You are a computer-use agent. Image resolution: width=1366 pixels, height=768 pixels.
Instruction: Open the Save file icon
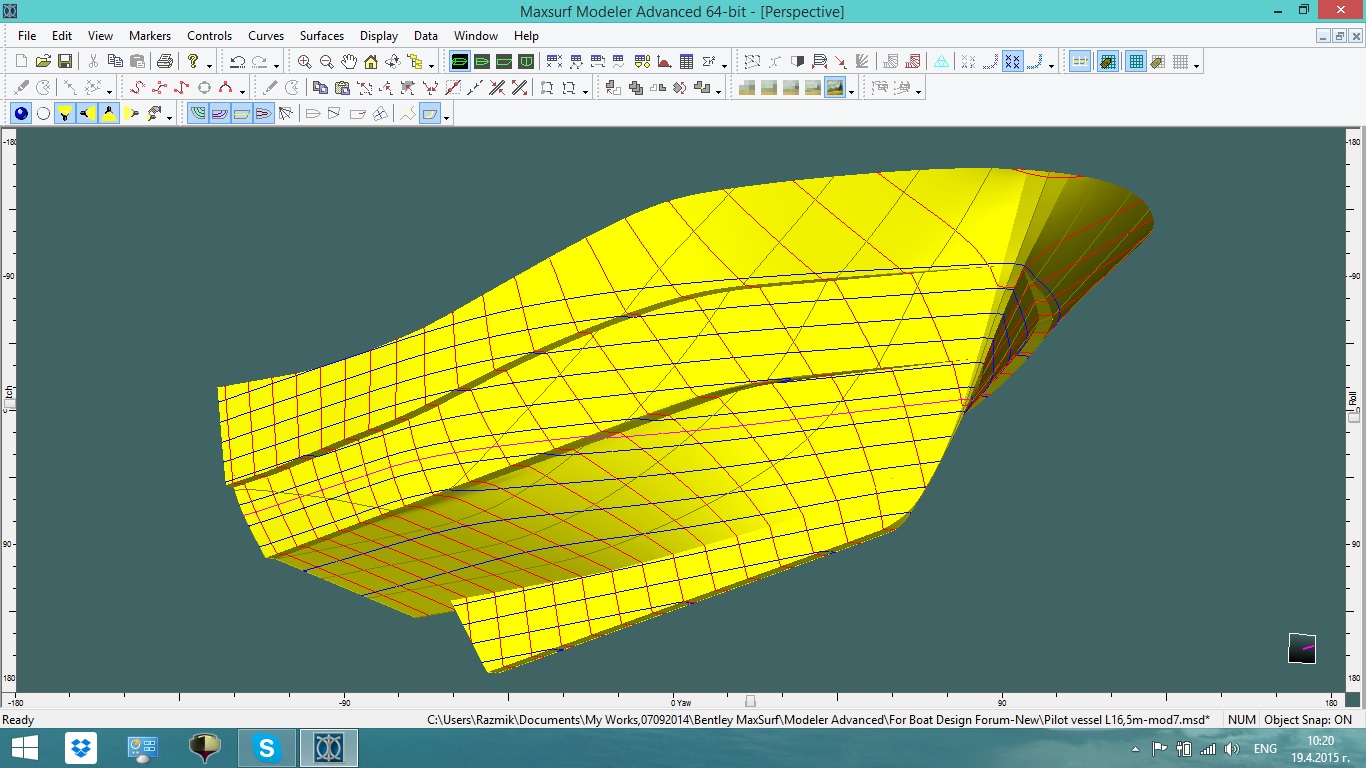tap(65, 61)
